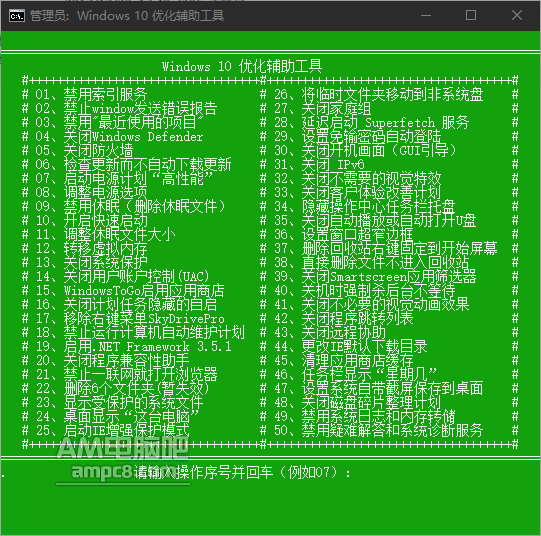Viewport: 541px width, 536px height.
Task: Click option 32 关闭不需要的视觉特效
Action: pos(357,179)
